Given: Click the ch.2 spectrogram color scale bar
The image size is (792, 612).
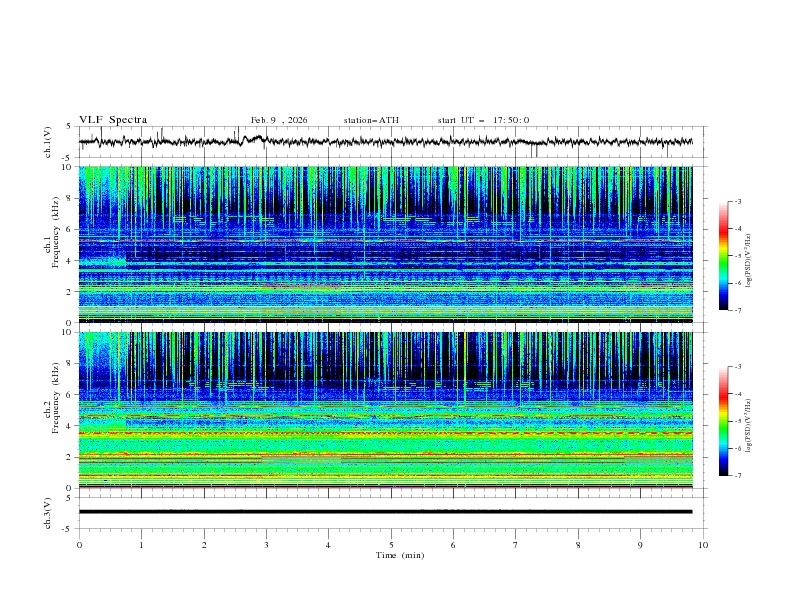Looking at the screenshot, I should [x=723, y=421].
